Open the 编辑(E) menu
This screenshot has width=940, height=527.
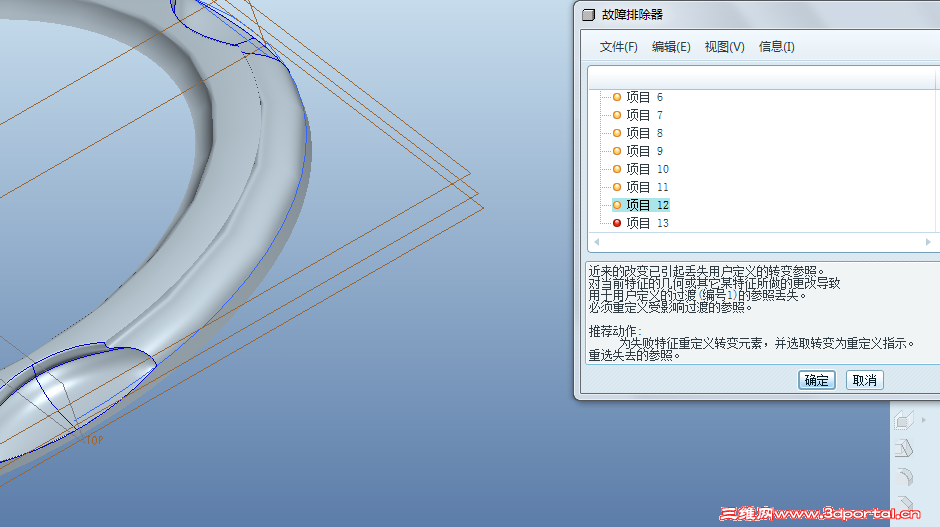(x=671, y=47)
